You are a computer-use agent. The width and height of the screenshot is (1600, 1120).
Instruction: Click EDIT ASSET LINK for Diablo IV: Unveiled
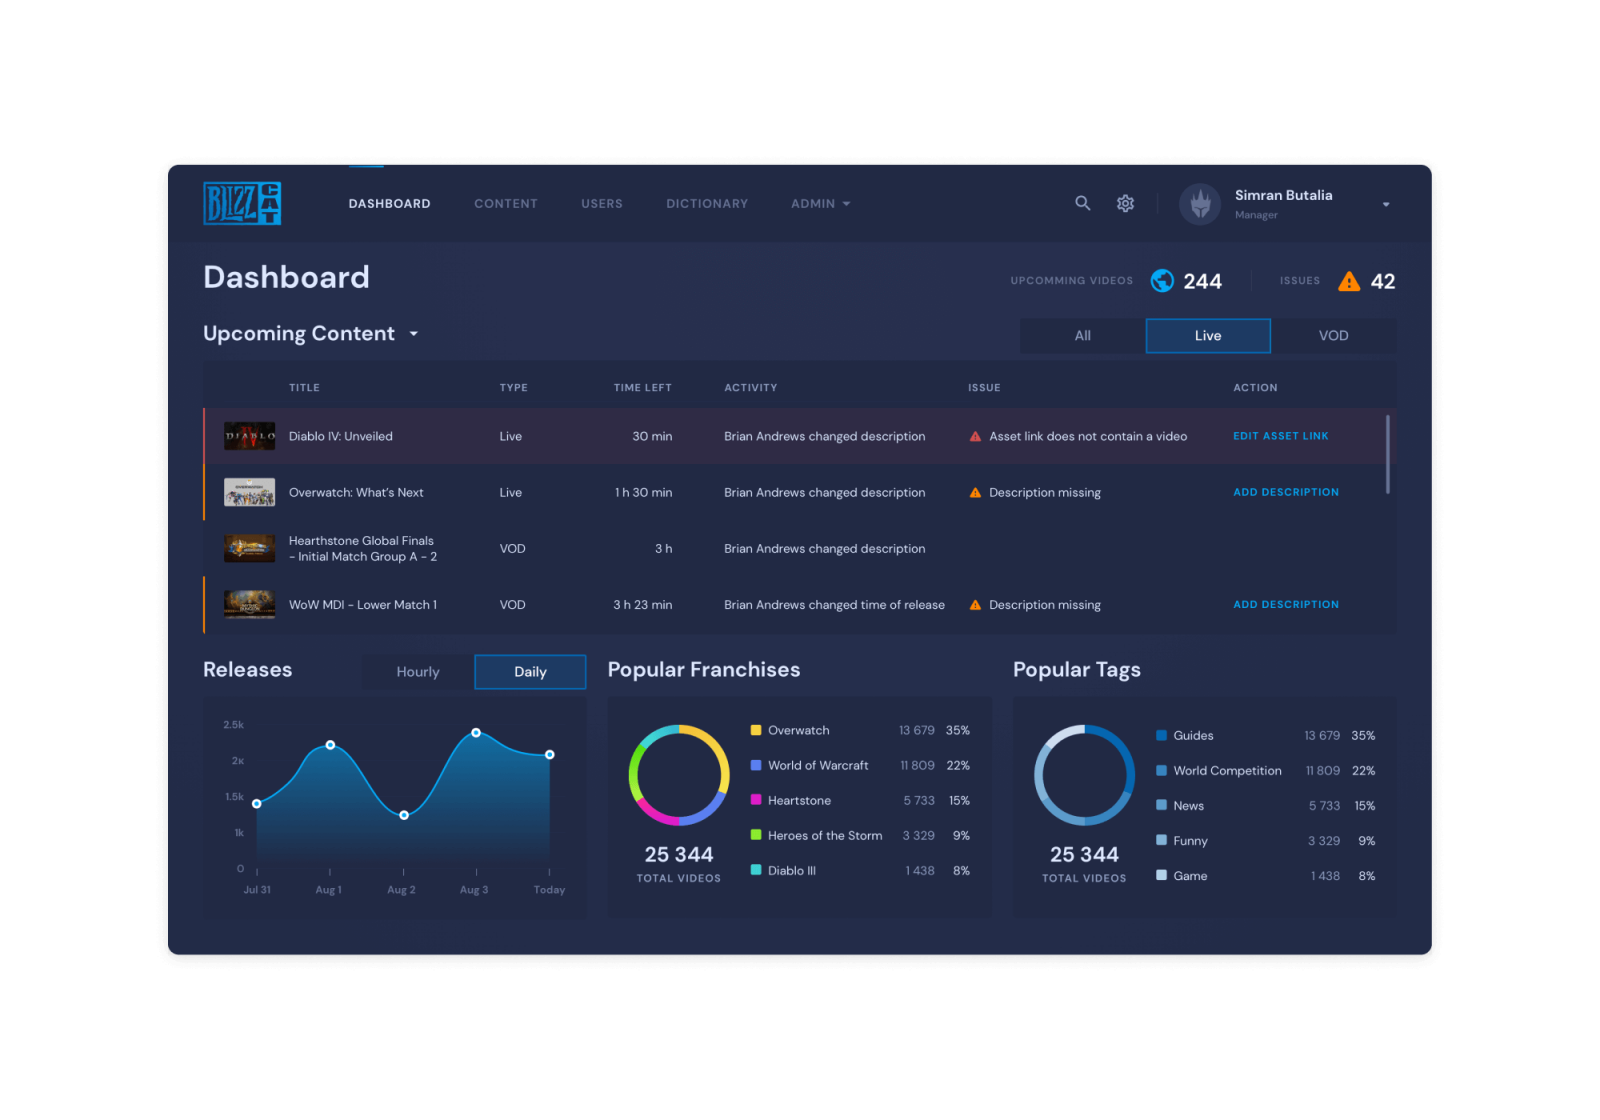click(1281, 436)
